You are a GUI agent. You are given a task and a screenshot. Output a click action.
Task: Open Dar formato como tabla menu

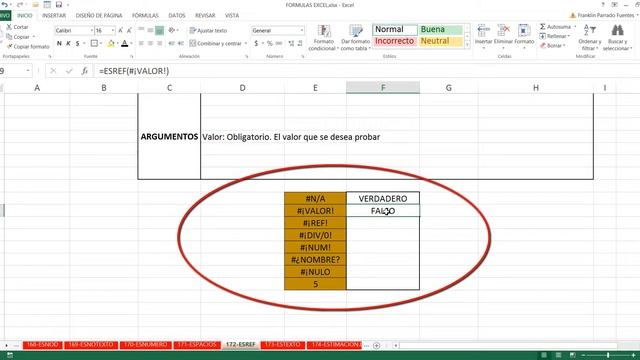pos(356,38)
